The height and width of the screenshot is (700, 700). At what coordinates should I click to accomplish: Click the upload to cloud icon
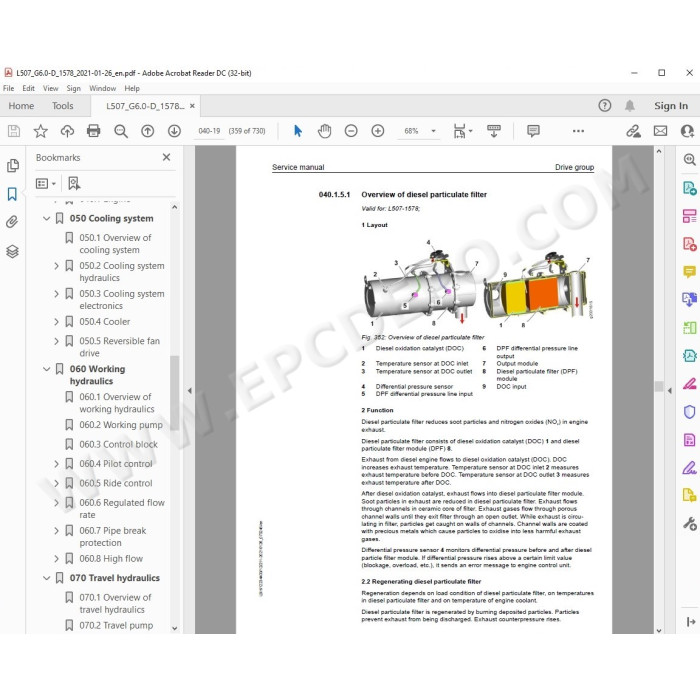67,131
